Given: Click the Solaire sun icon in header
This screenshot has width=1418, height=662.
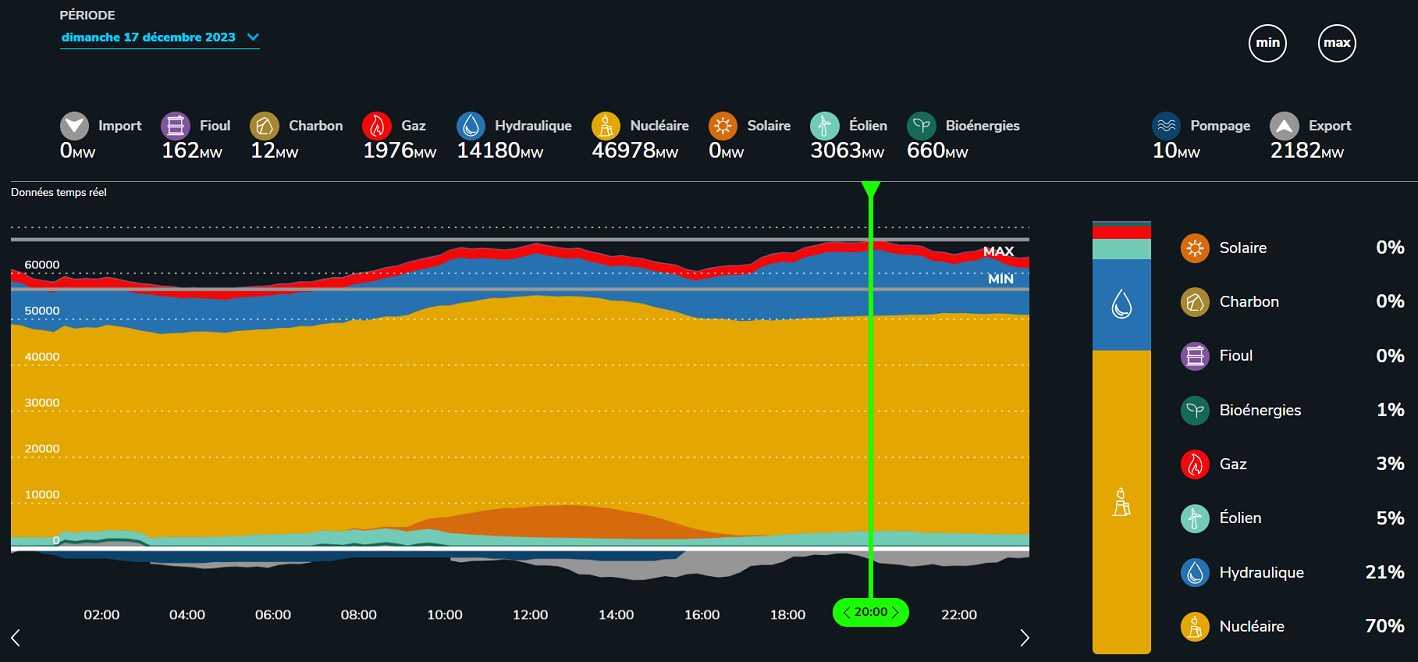Looking at the screenshot, I should (x=723, y=126).
